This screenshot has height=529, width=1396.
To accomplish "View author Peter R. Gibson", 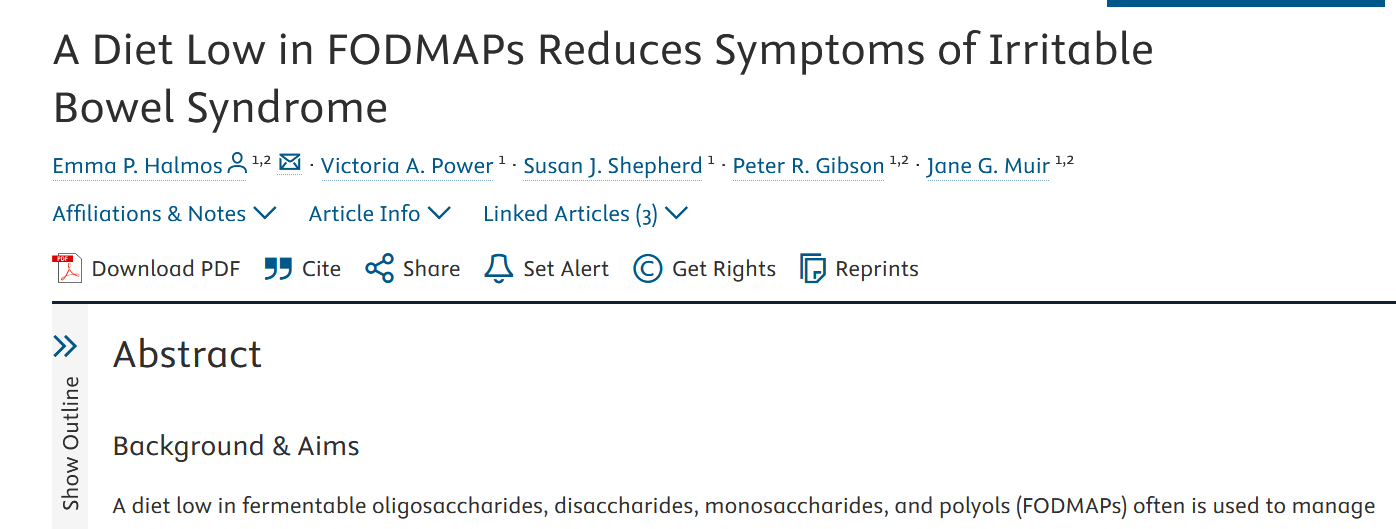I will (808, 166).
